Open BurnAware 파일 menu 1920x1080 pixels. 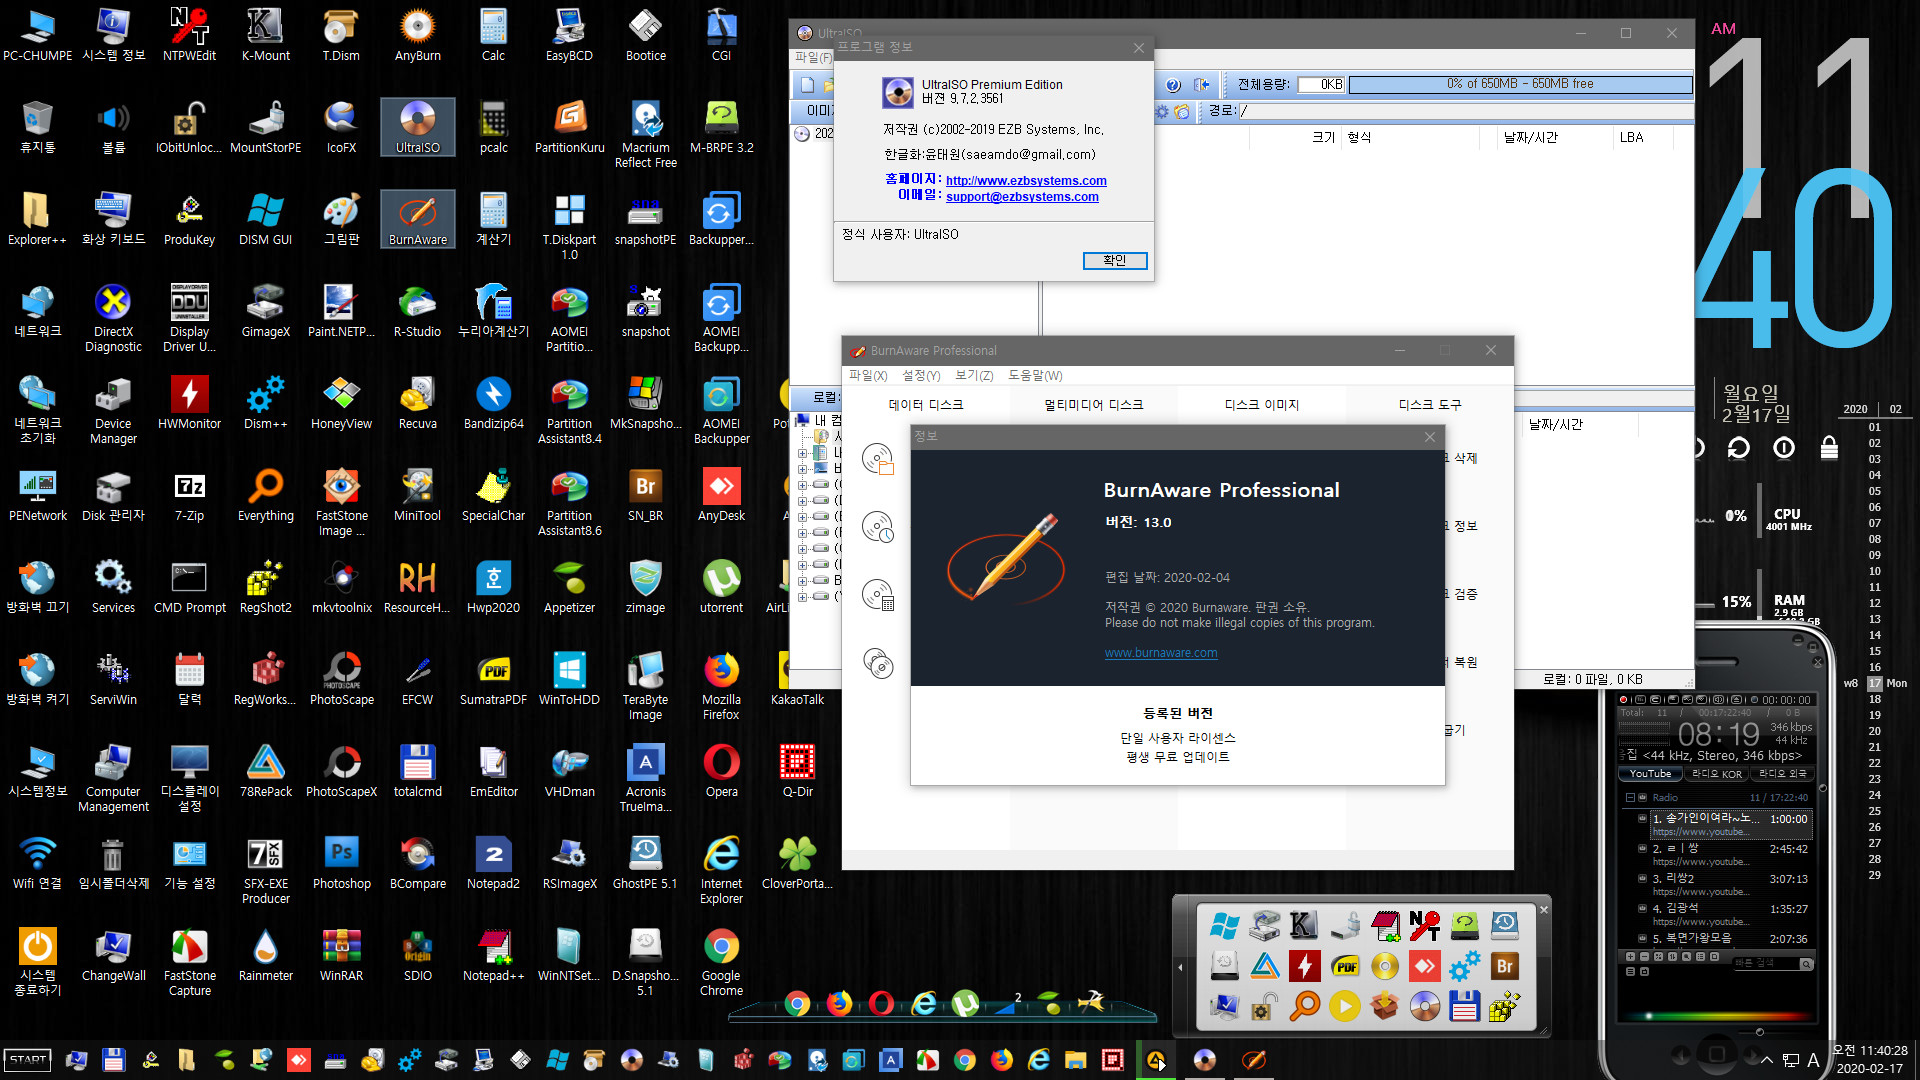pos(867,376)
